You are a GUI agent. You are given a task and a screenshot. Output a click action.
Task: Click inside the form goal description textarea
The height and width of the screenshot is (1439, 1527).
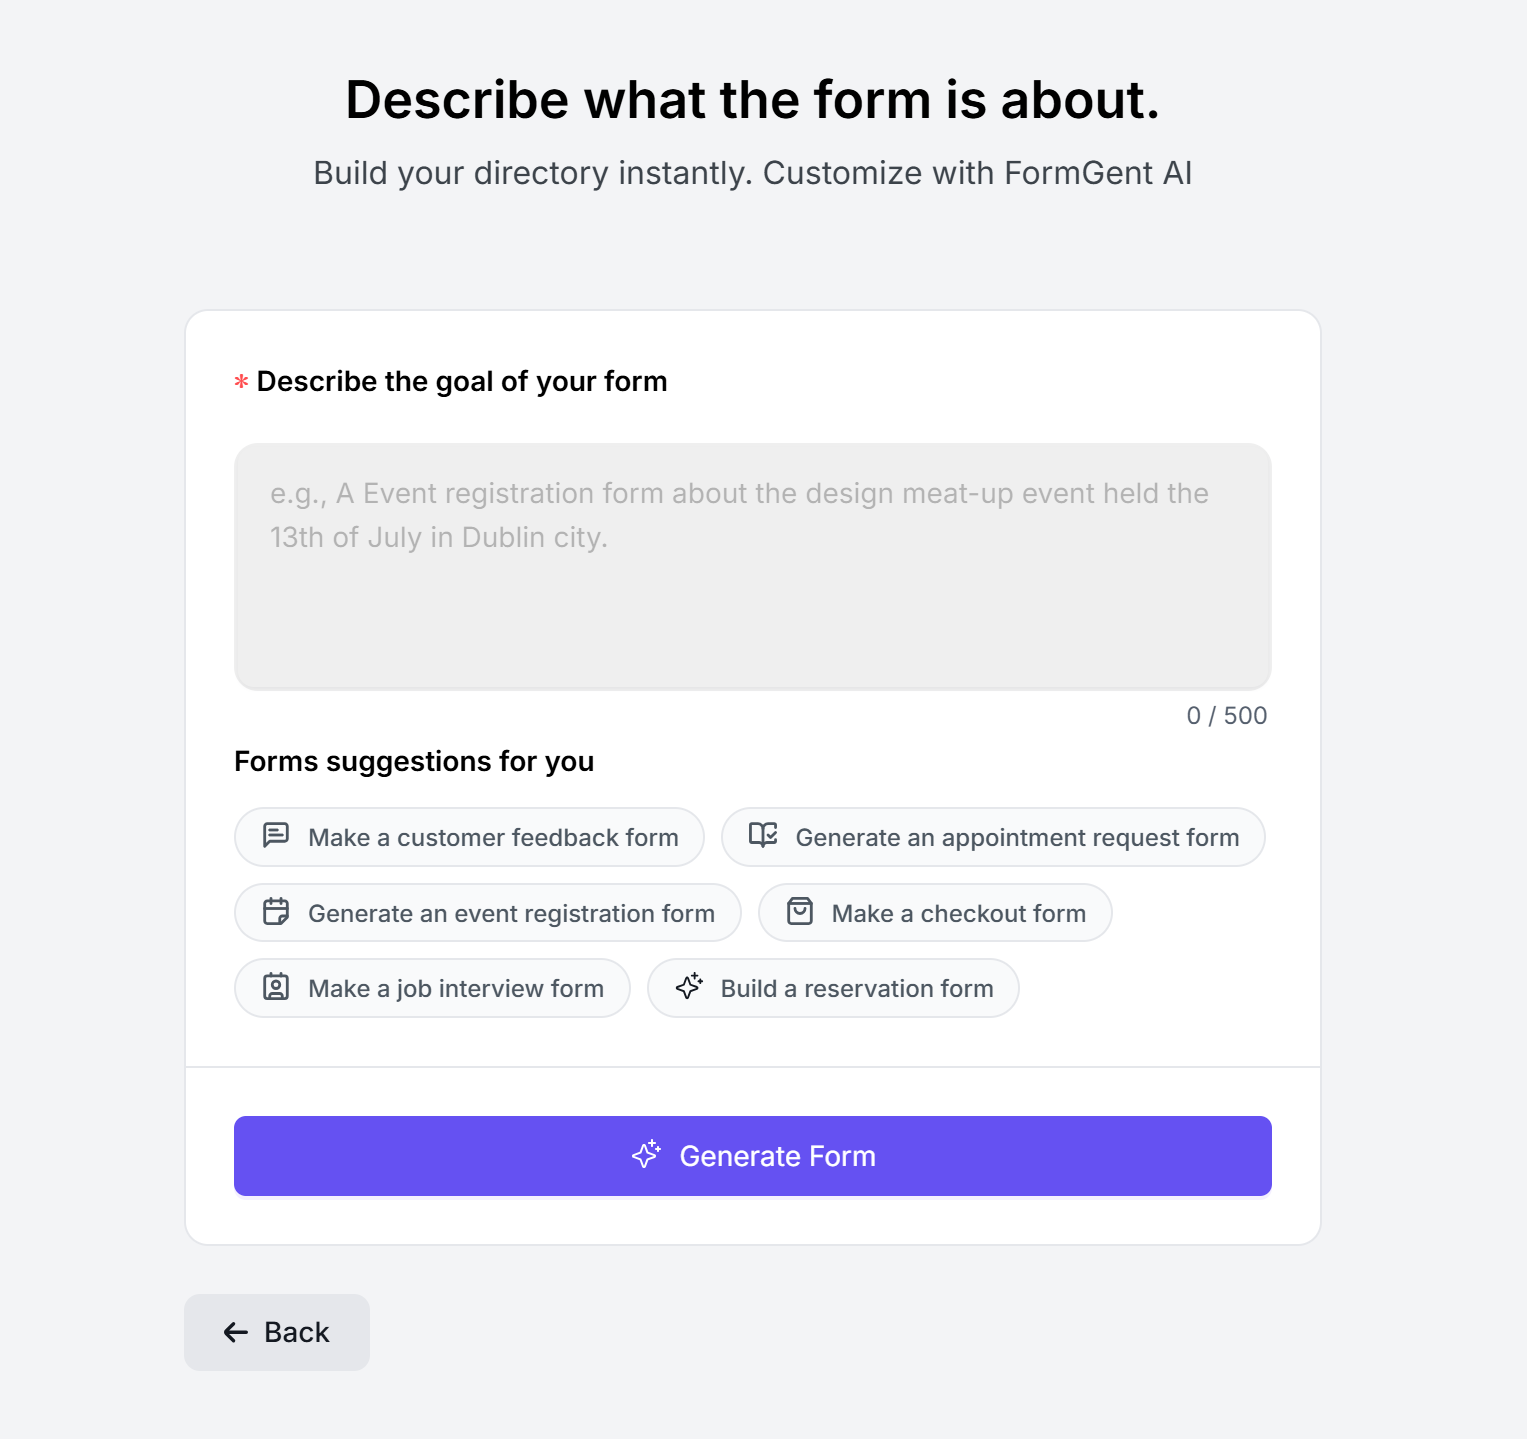[752, 567]
